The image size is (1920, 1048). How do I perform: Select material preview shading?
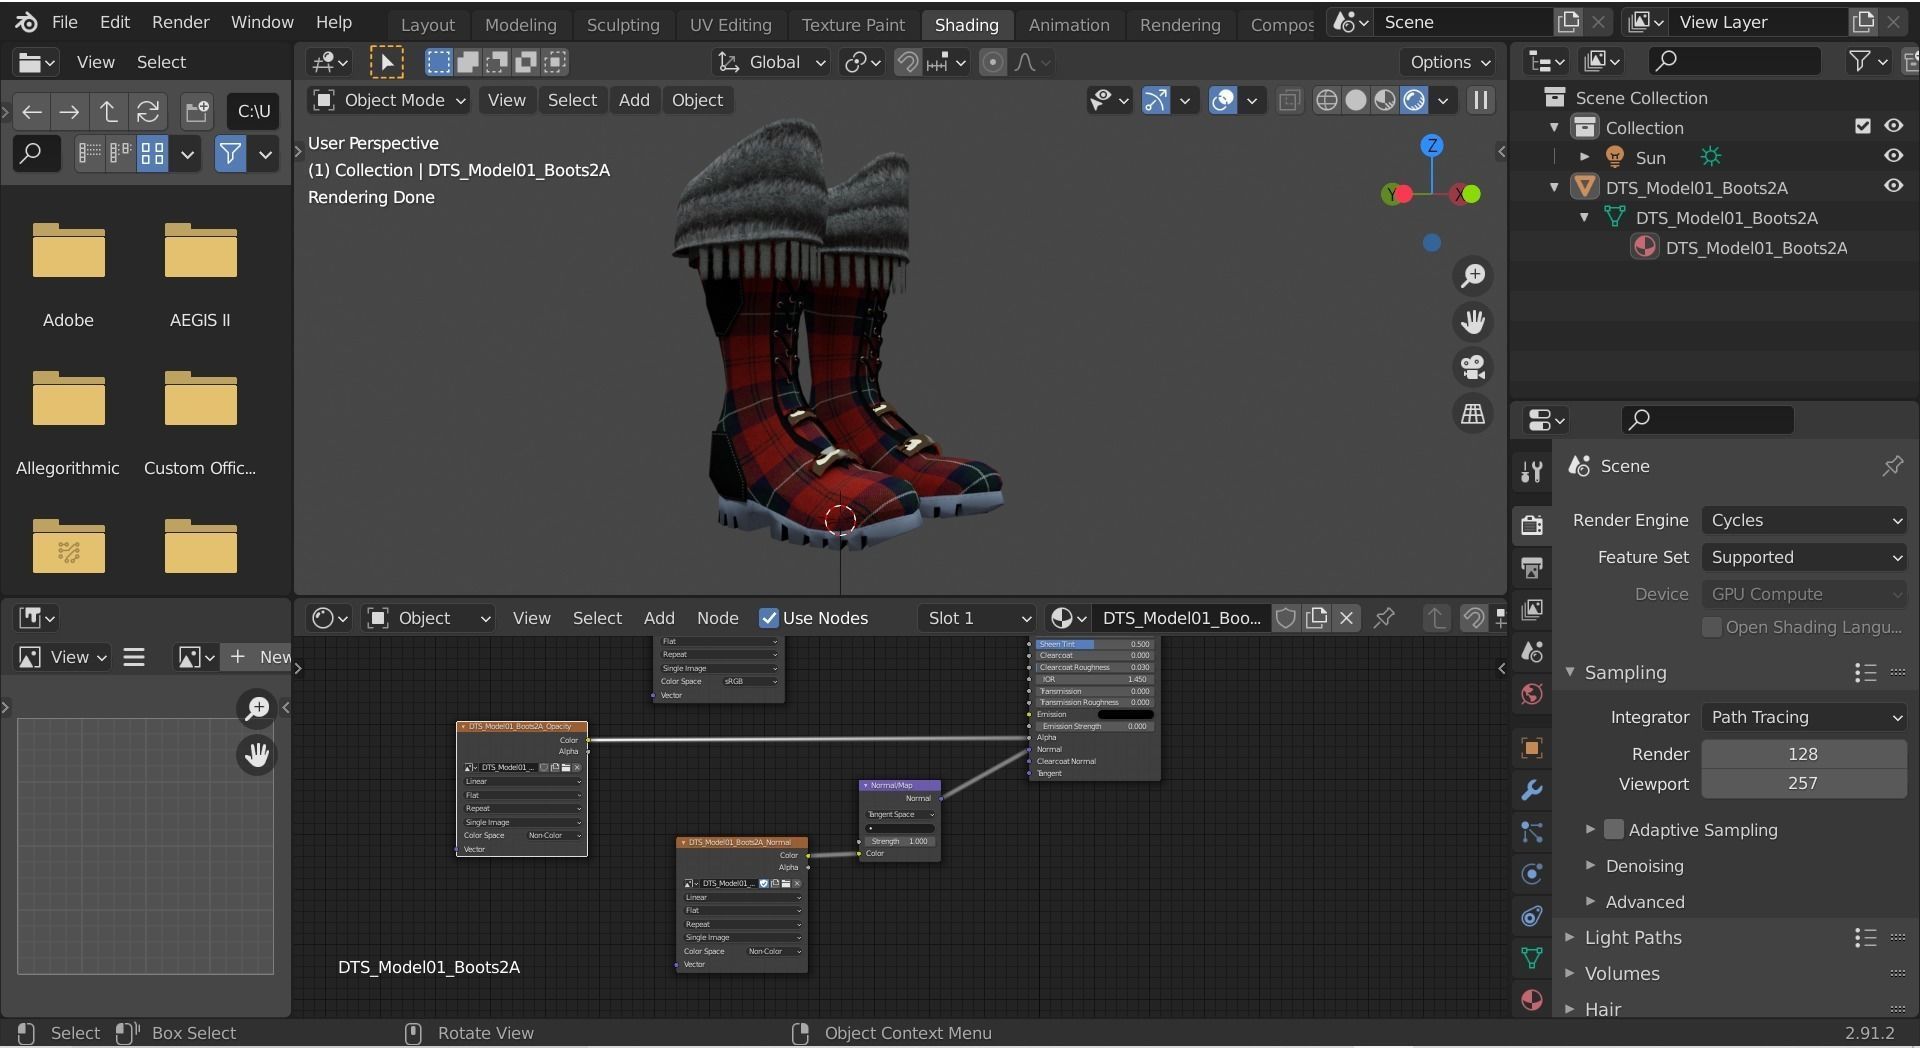[1384, 100]
